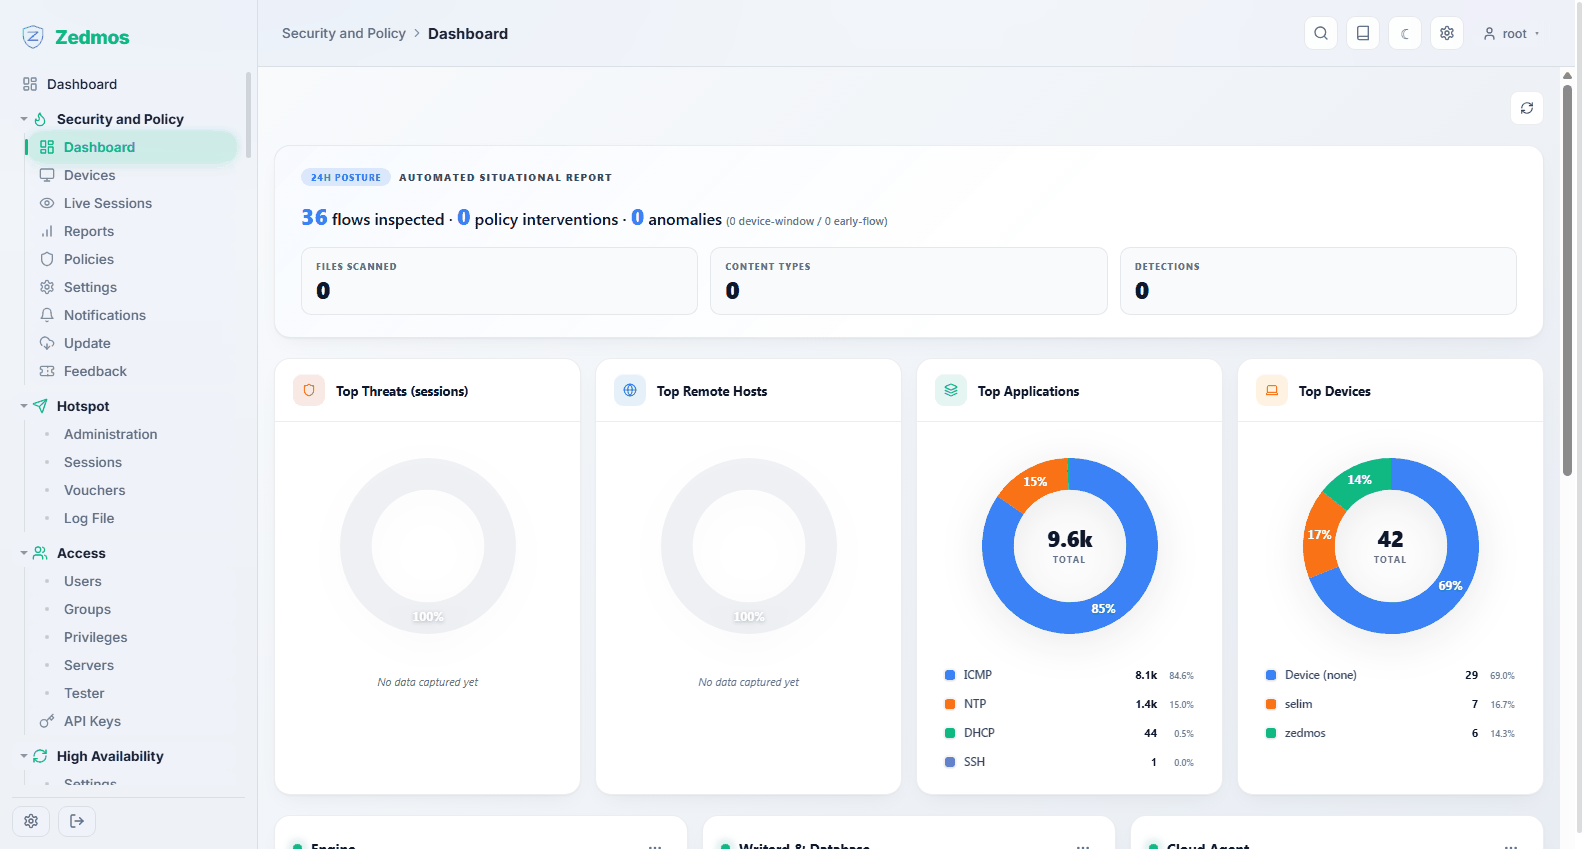Click the ICMP blue legend swatch

click(950, 675)
